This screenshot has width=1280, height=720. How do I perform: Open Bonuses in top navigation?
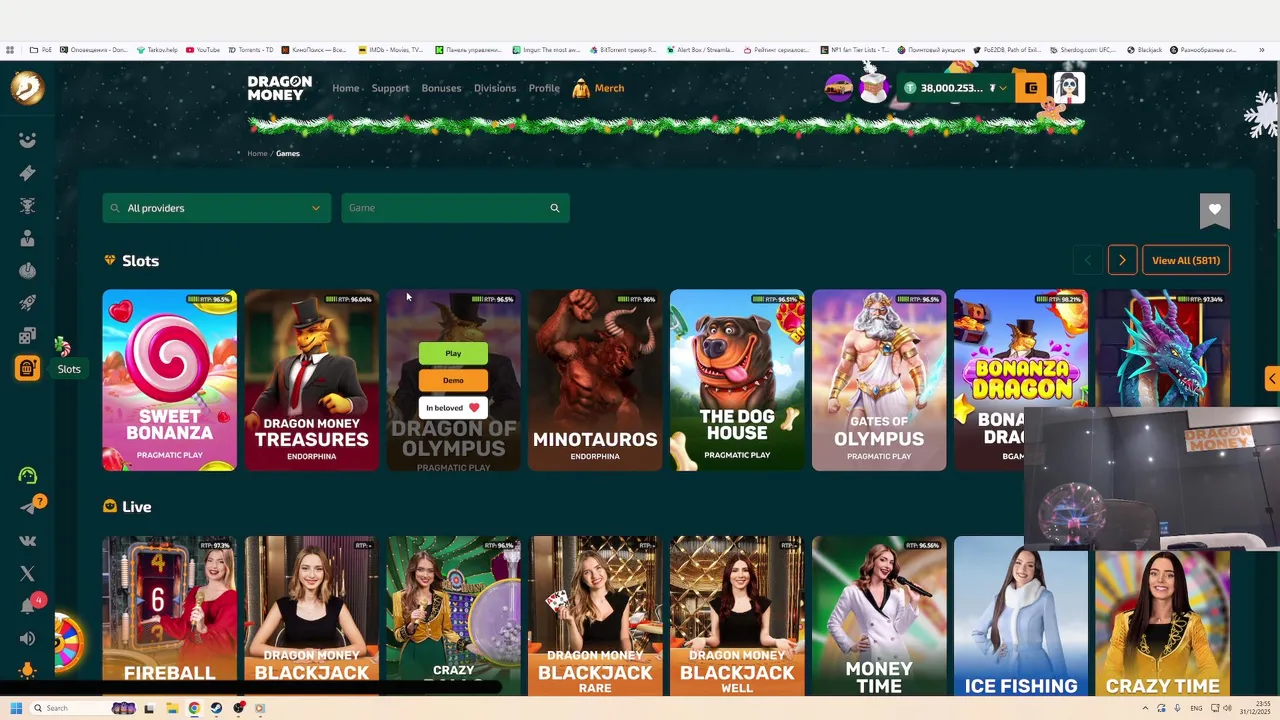(x=441, y=88)
